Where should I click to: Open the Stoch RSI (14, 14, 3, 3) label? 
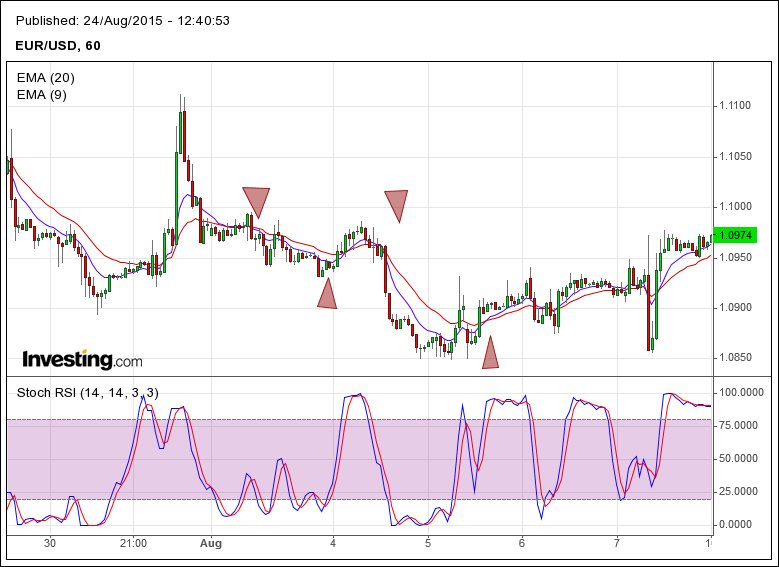tap(88, 392)
